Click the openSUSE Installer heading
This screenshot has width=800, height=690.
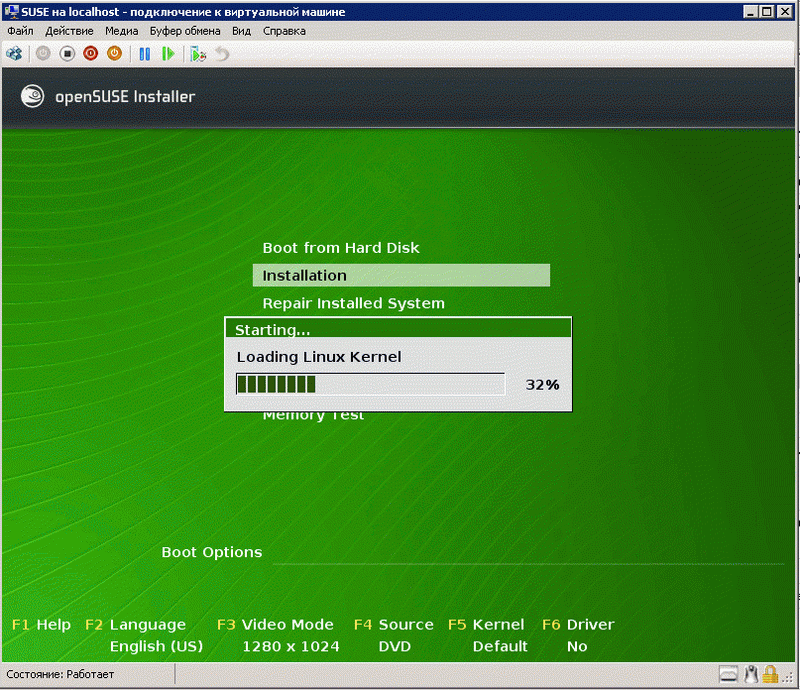[x=125, y=96]
